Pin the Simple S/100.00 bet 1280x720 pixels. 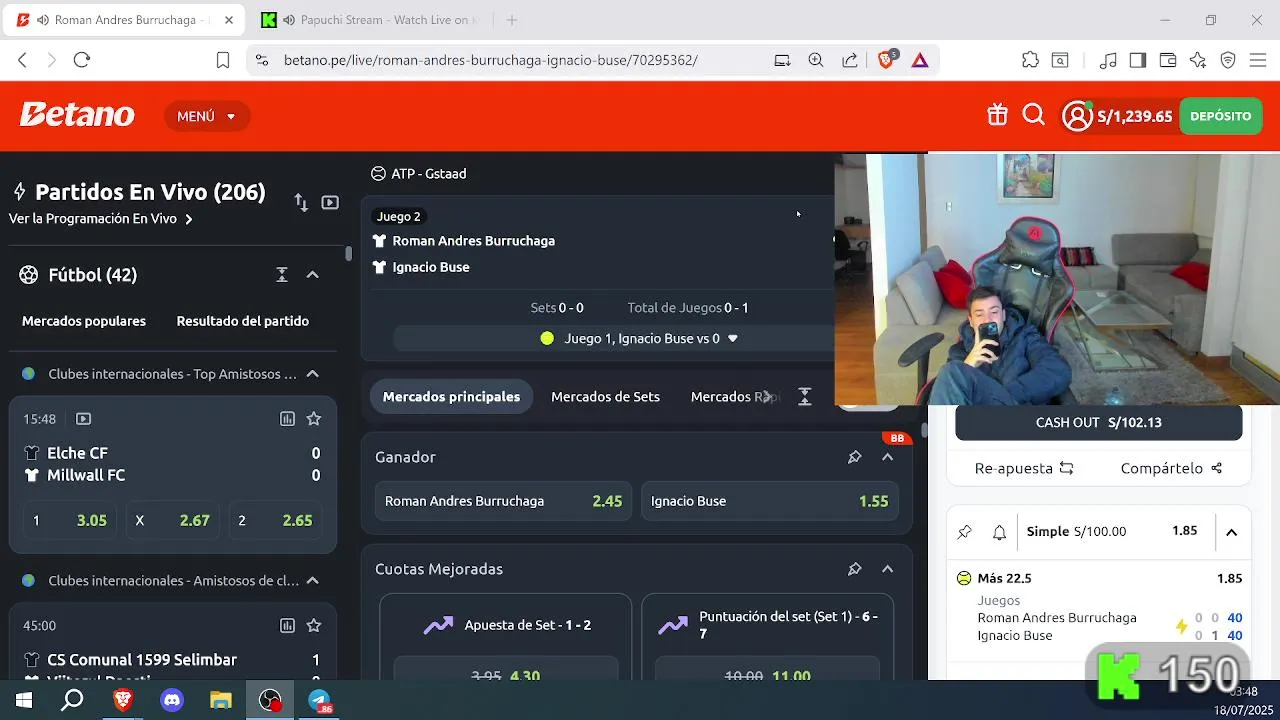(x=964, y=532)
